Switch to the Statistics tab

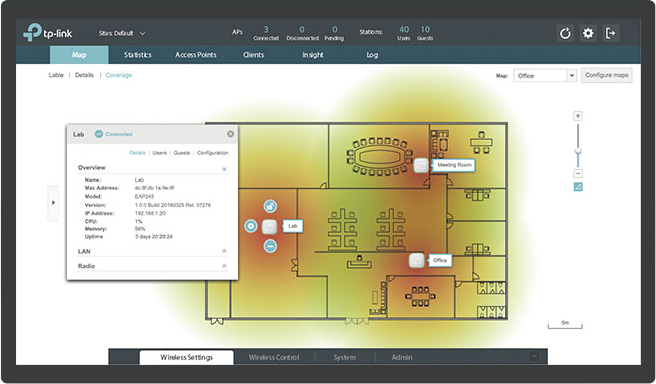tap(138, 55)
